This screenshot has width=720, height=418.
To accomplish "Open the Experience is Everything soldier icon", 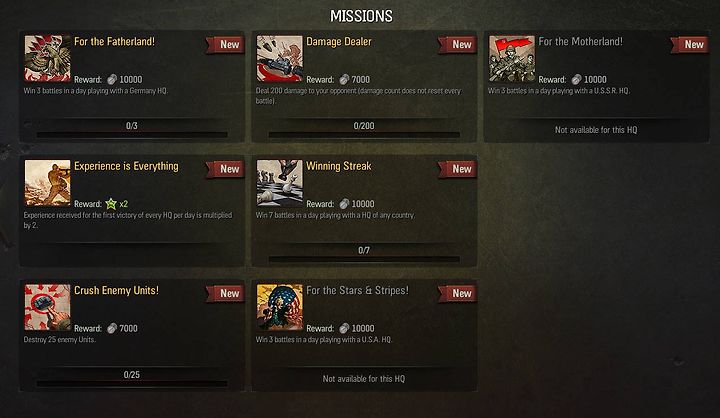I will pyautogui.click(x=47, y=183).
